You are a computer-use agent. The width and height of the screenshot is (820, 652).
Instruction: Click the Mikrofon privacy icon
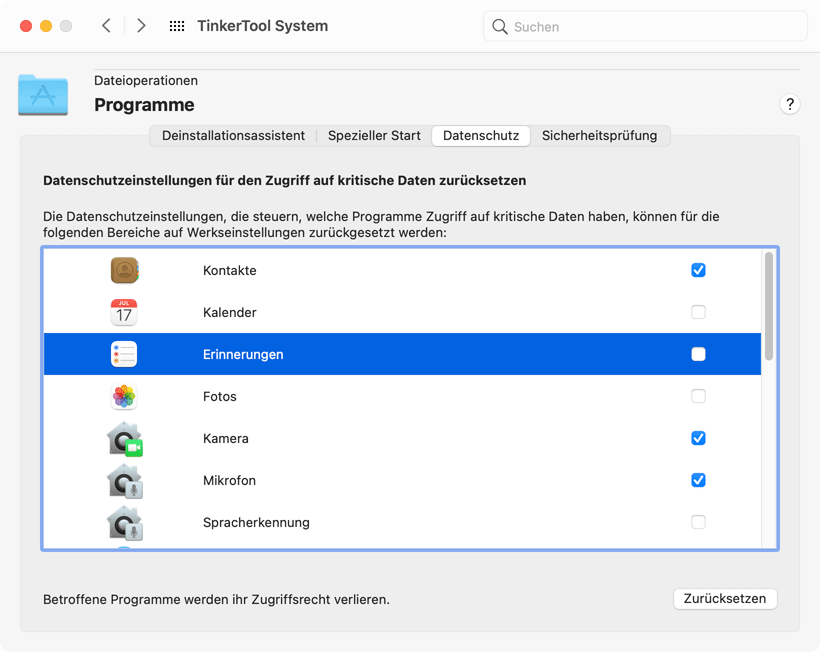click(125, 481)
